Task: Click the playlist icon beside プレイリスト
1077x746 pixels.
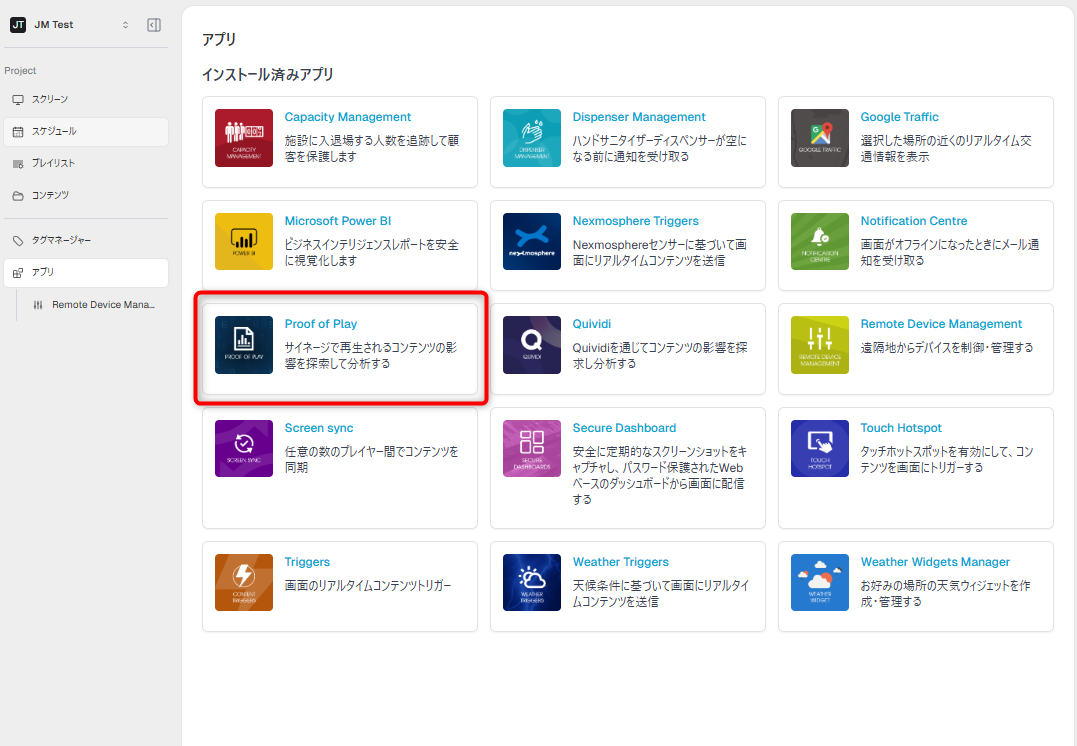Action: pyautogui.click(x=18, y=163)
